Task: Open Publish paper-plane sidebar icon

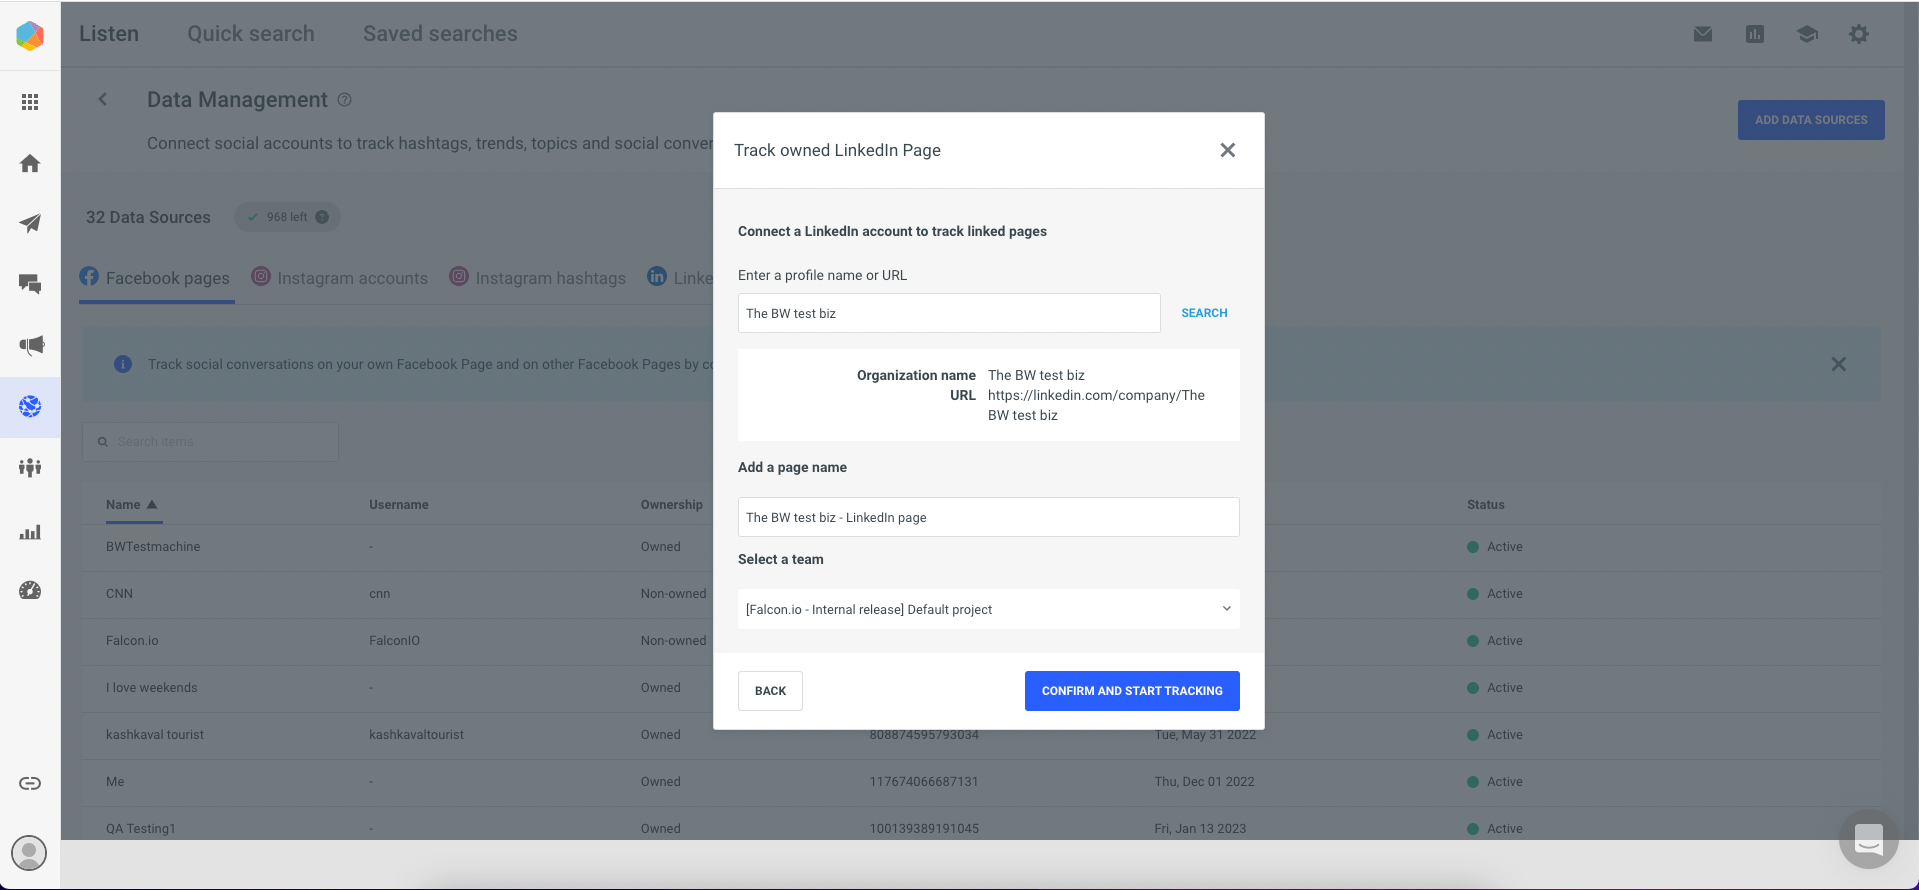Action: [30, 223]
